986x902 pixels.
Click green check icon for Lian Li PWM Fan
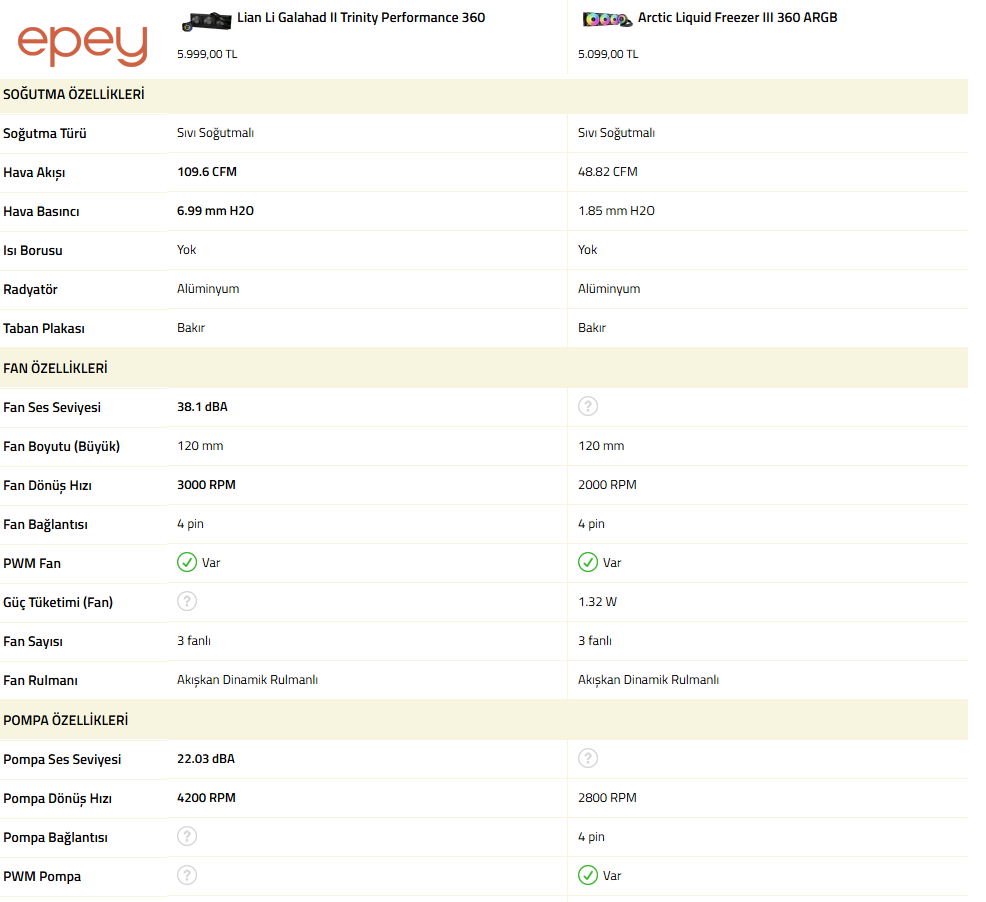tap(187, 562)
